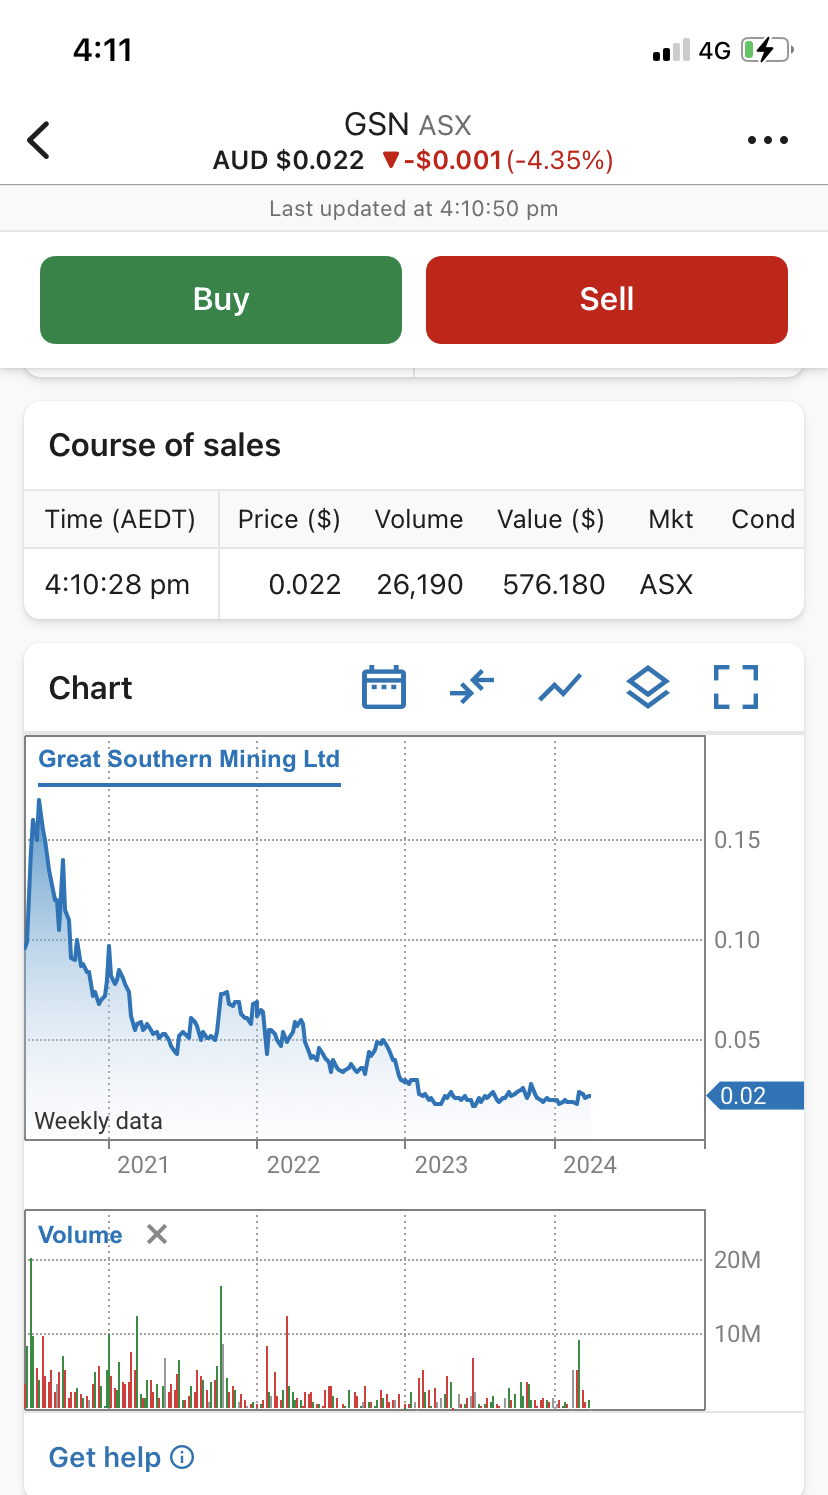This screenshot has height=1495, width=828.
Task: Tap the Price ($) column header
Action: click(x=289, y=519)
